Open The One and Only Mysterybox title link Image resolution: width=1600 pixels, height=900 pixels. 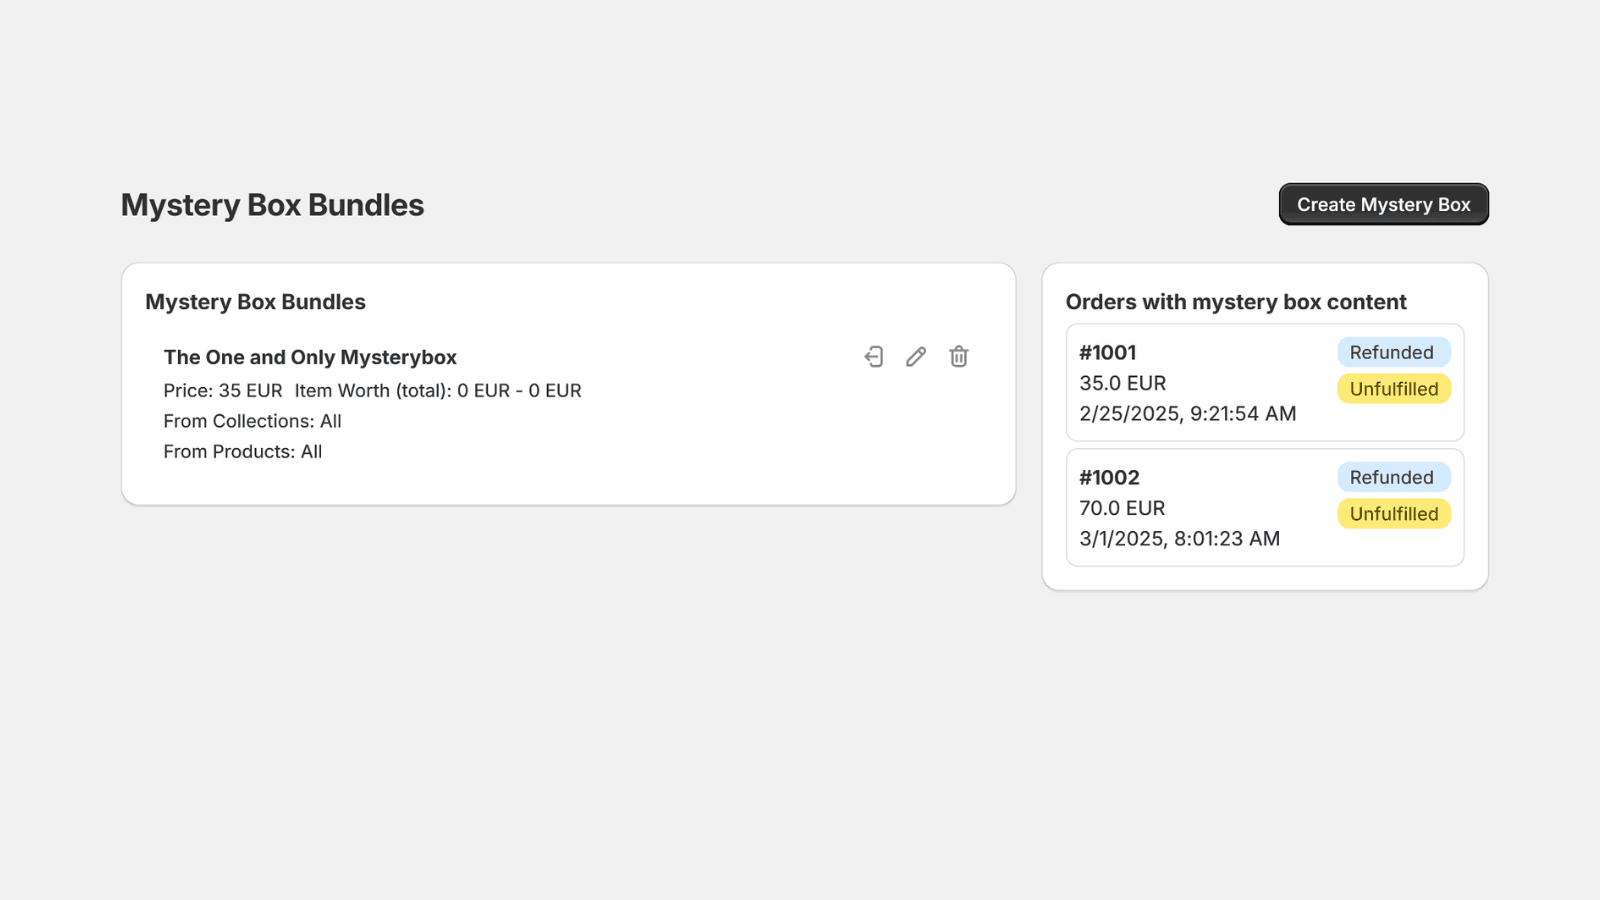(310, 357)
